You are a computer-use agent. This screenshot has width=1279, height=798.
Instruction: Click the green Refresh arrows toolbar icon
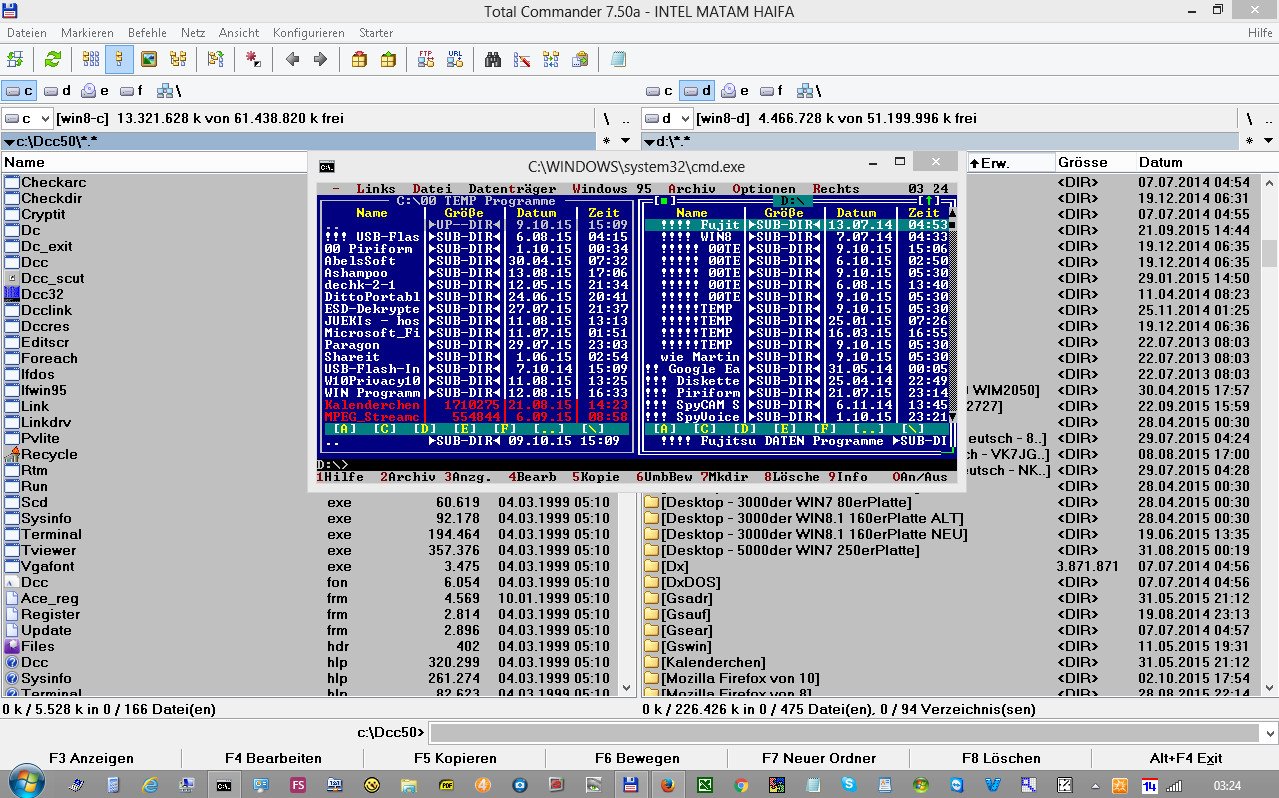(52, 59)
